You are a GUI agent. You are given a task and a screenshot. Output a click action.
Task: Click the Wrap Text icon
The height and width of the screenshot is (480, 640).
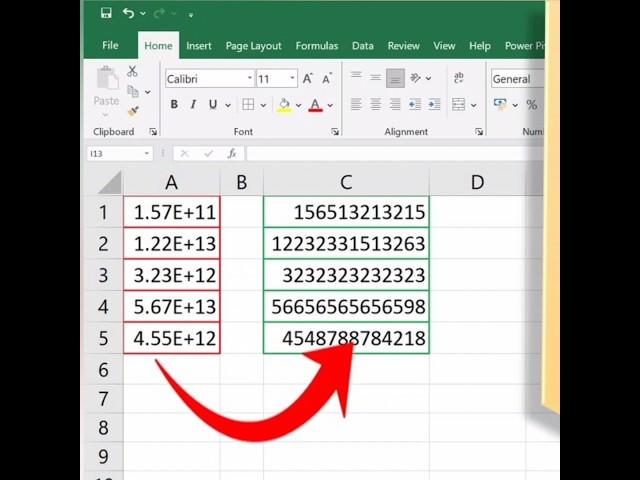[459, 78]
